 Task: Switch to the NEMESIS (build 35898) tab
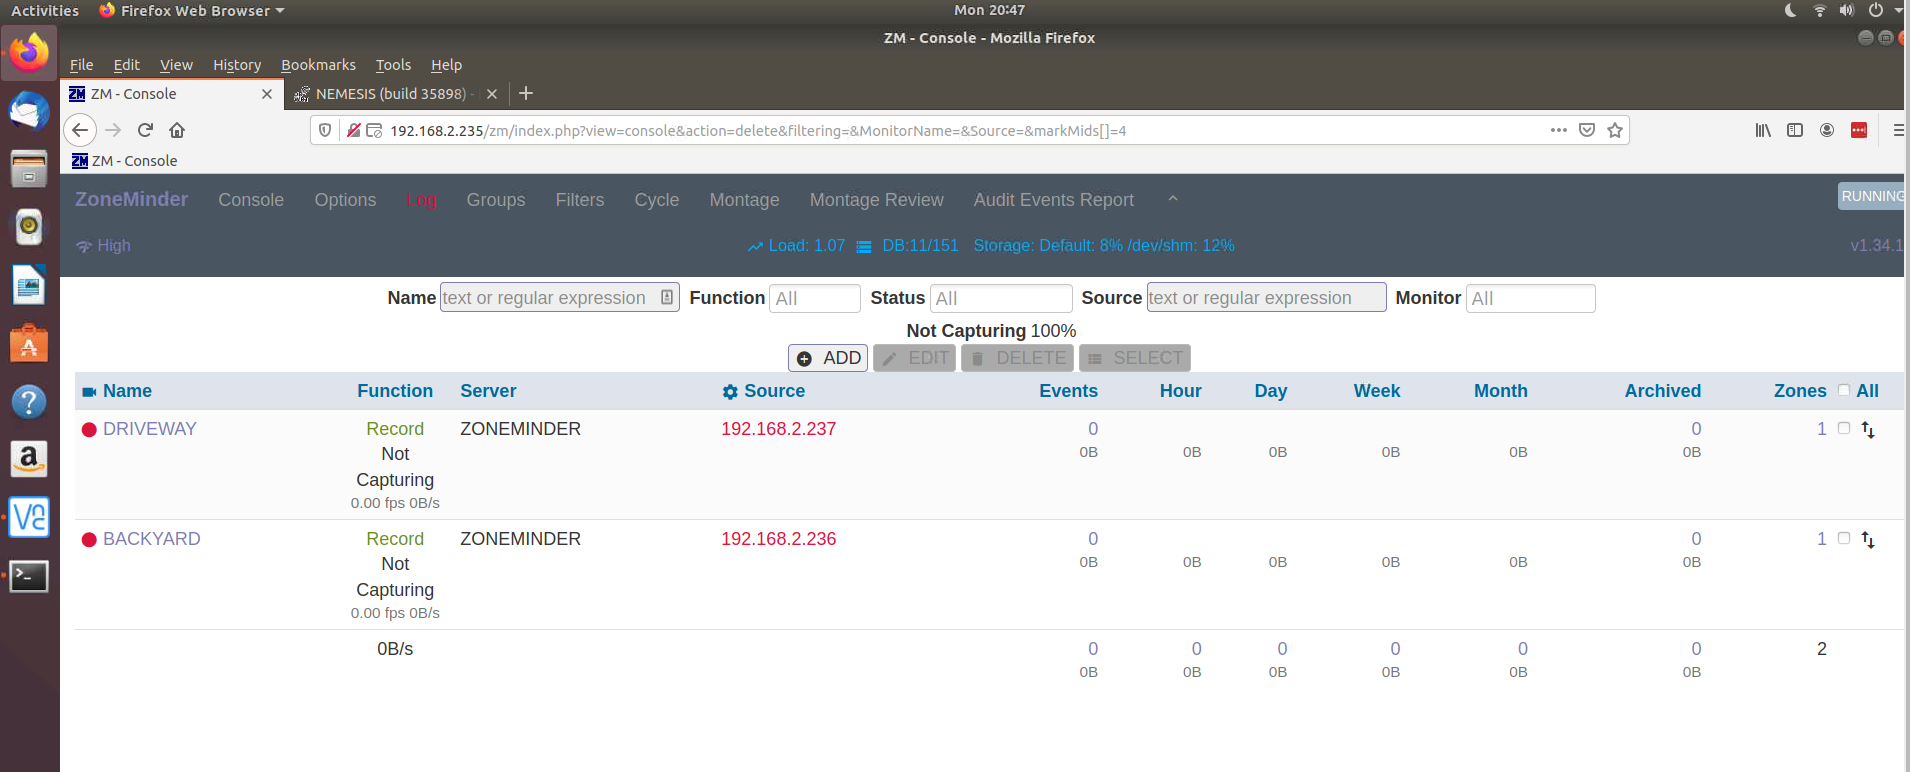click(390, 94)
